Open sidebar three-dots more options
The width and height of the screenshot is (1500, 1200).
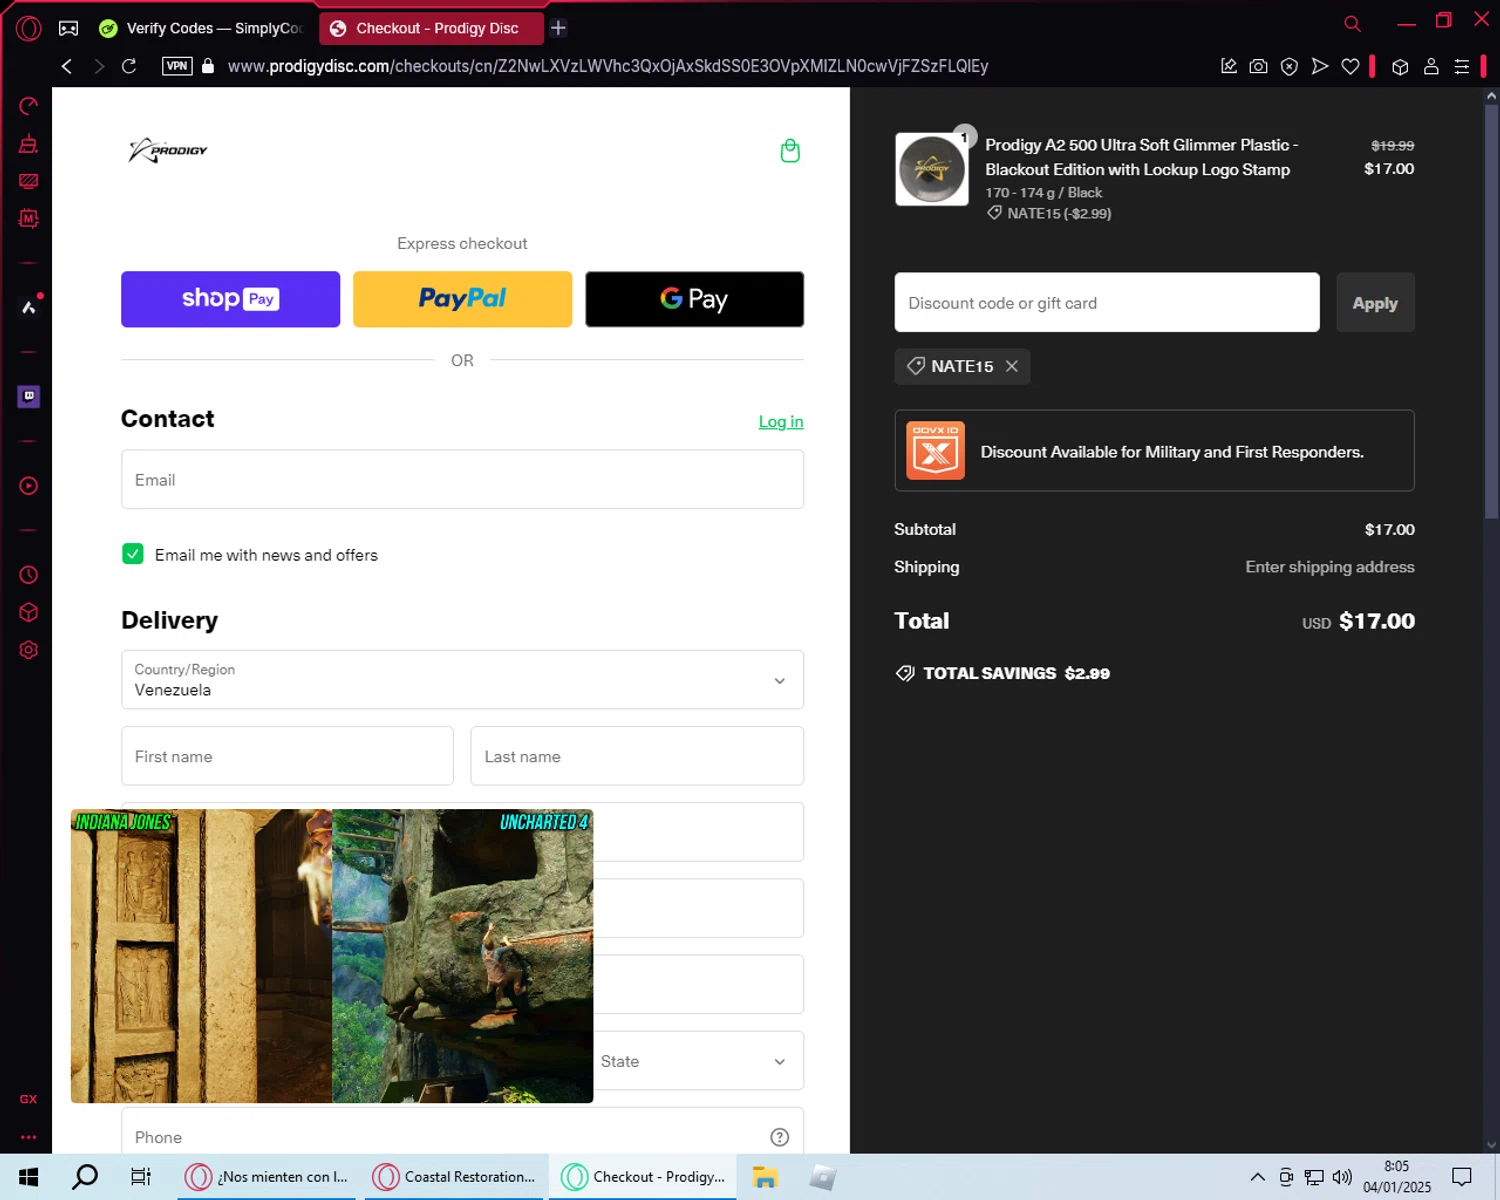pyautogui.click(x=28, y=1137)
